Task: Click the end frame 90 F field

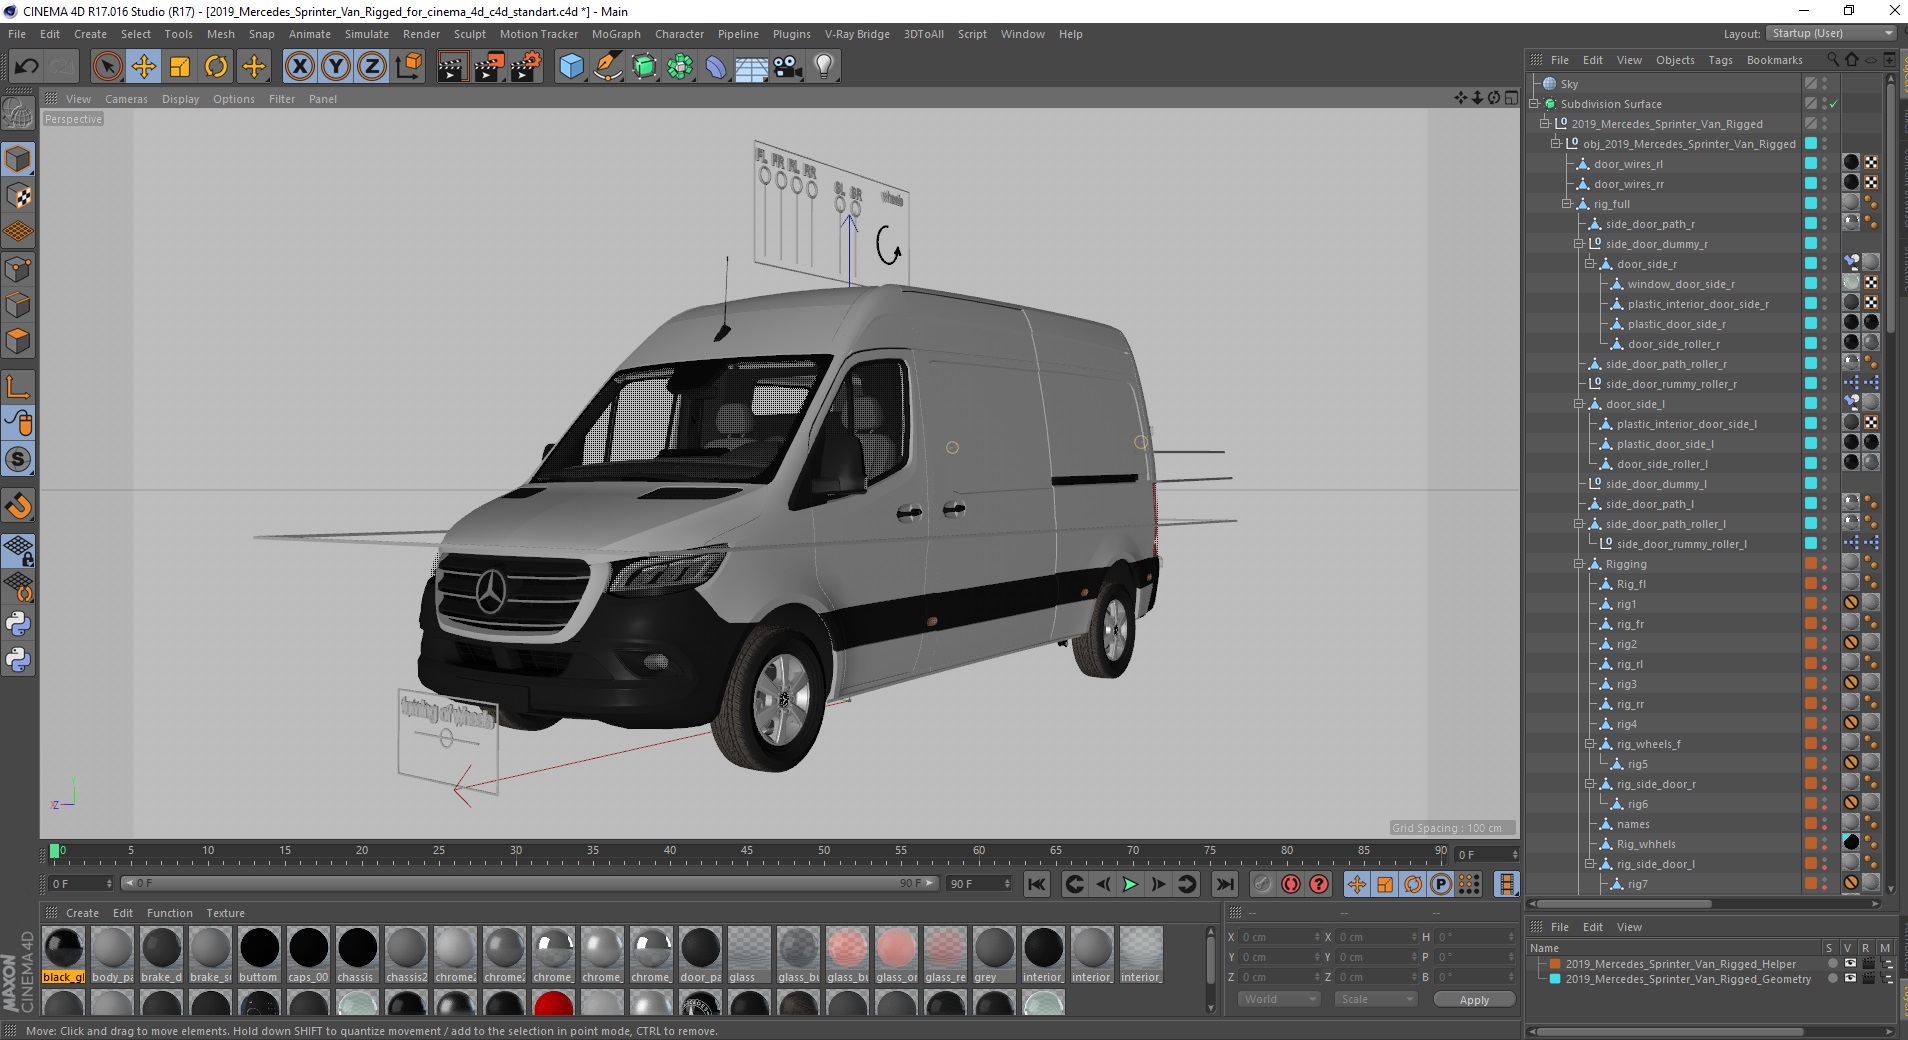Action: click(x=979, y=884)
